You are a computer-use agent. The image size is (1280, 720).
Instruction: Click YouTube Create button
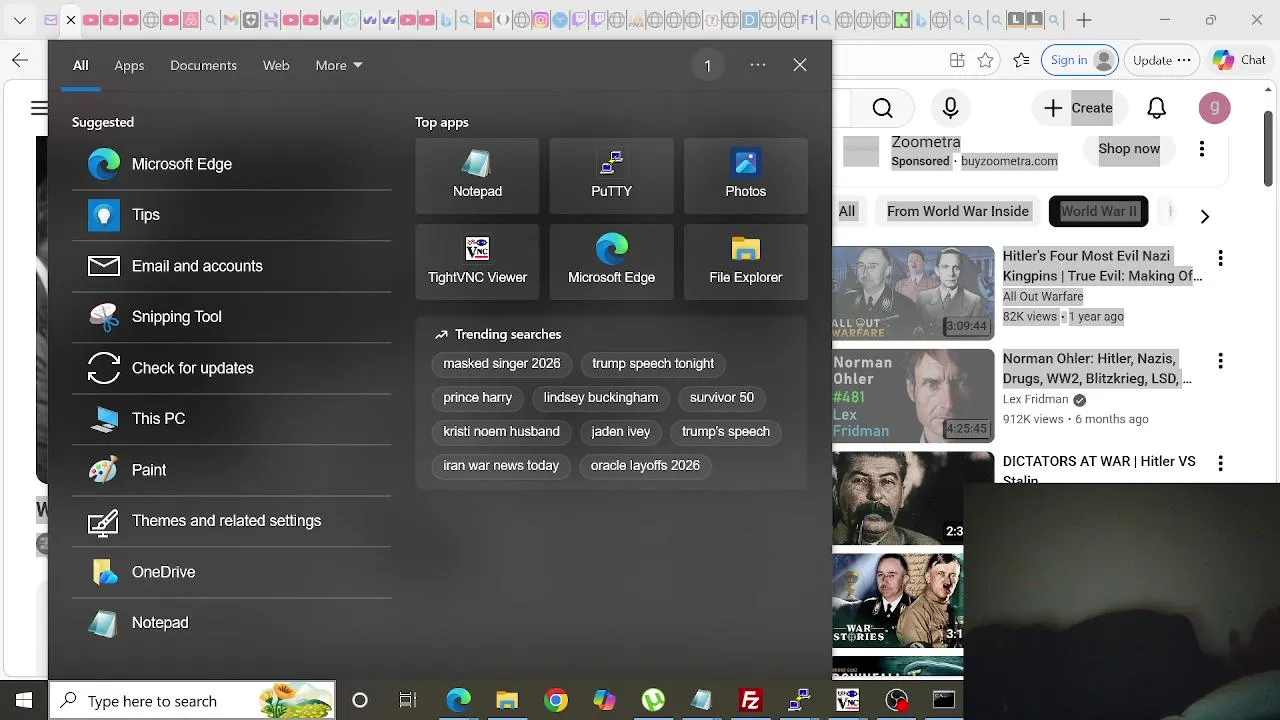click(x=1078, y=108)
